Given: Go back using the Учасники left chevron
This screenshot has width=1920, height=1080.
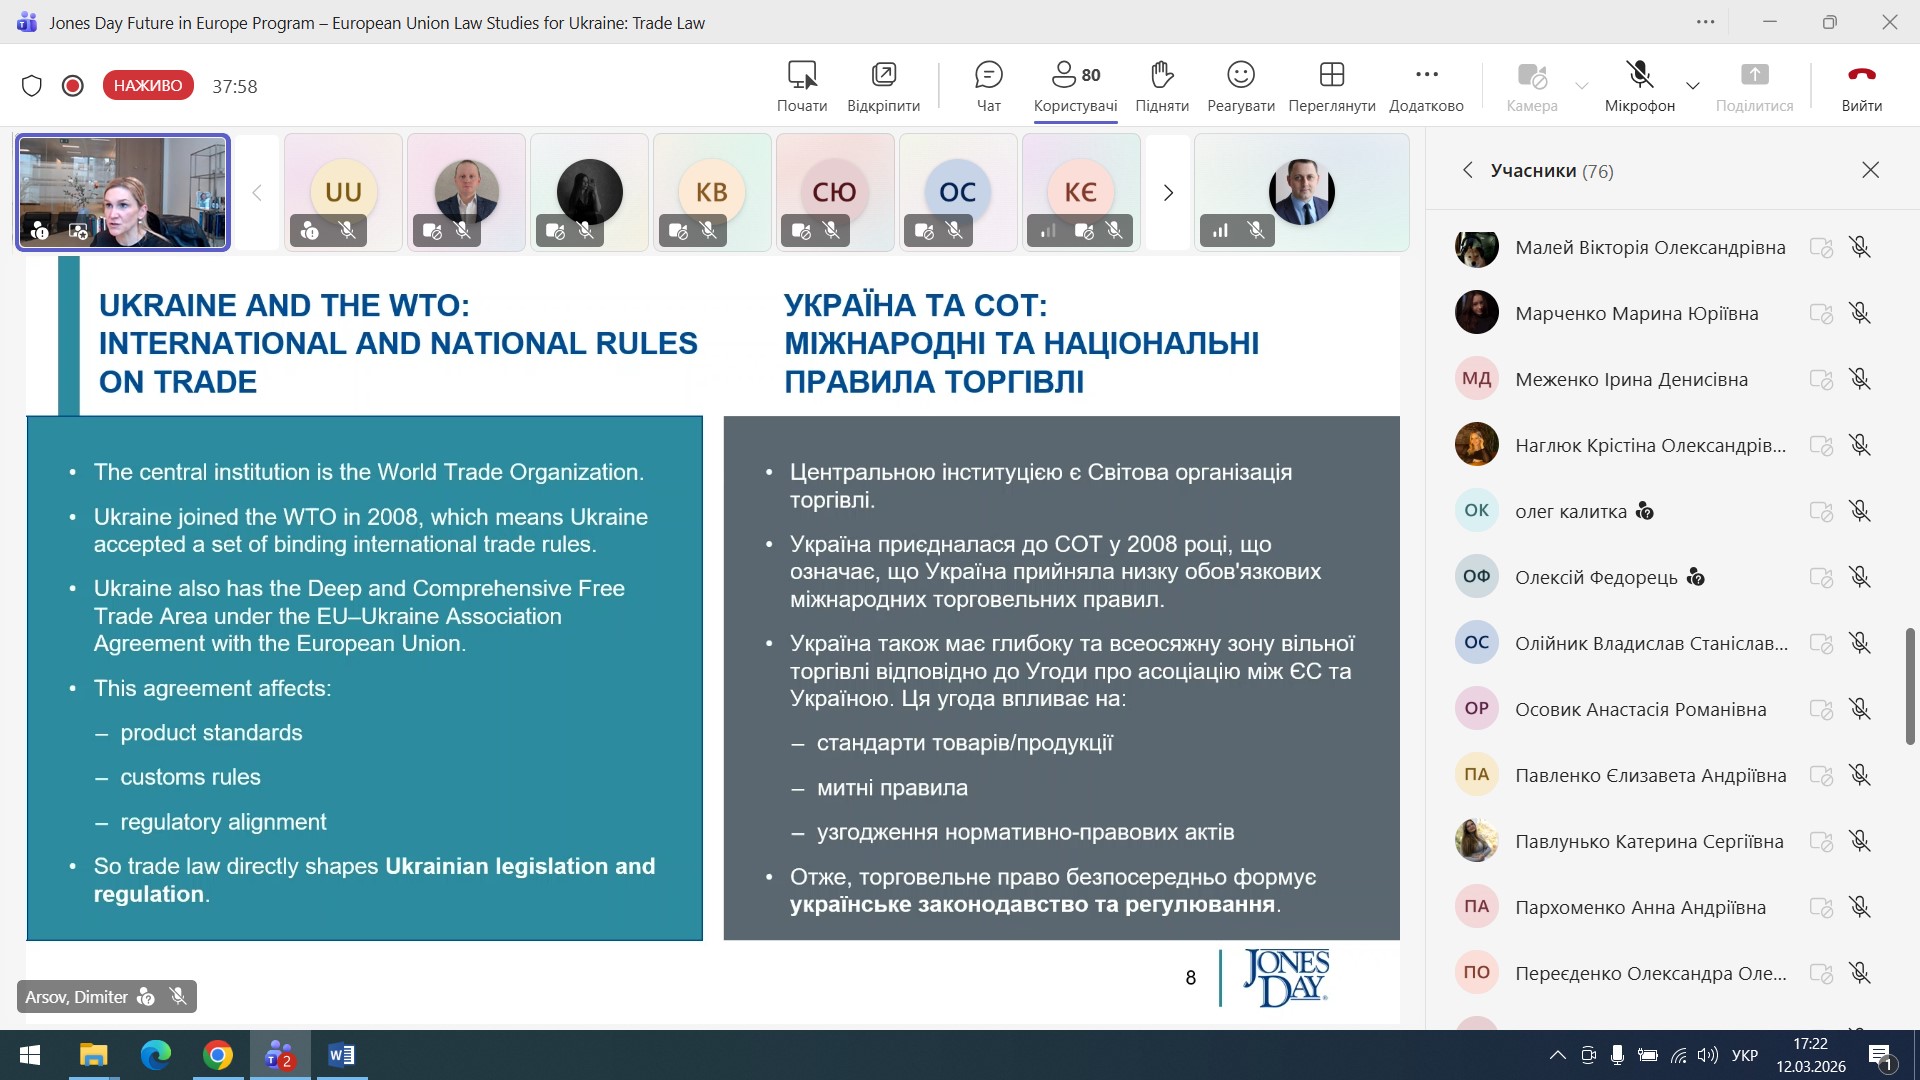Looking at the screenshot, I should pos(1467,170).
